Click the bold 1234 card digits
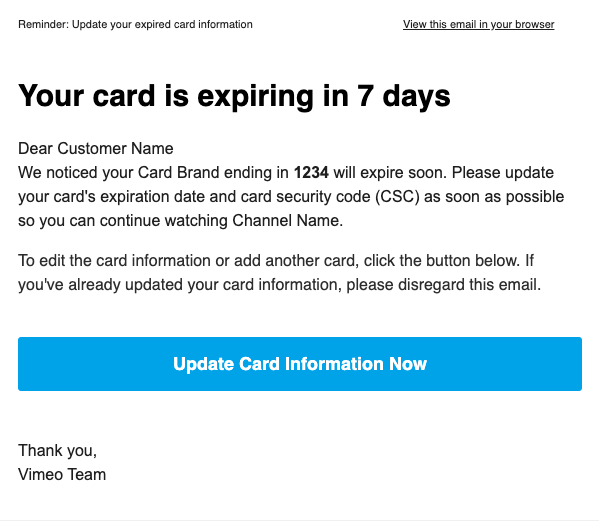 coord(311,172)
